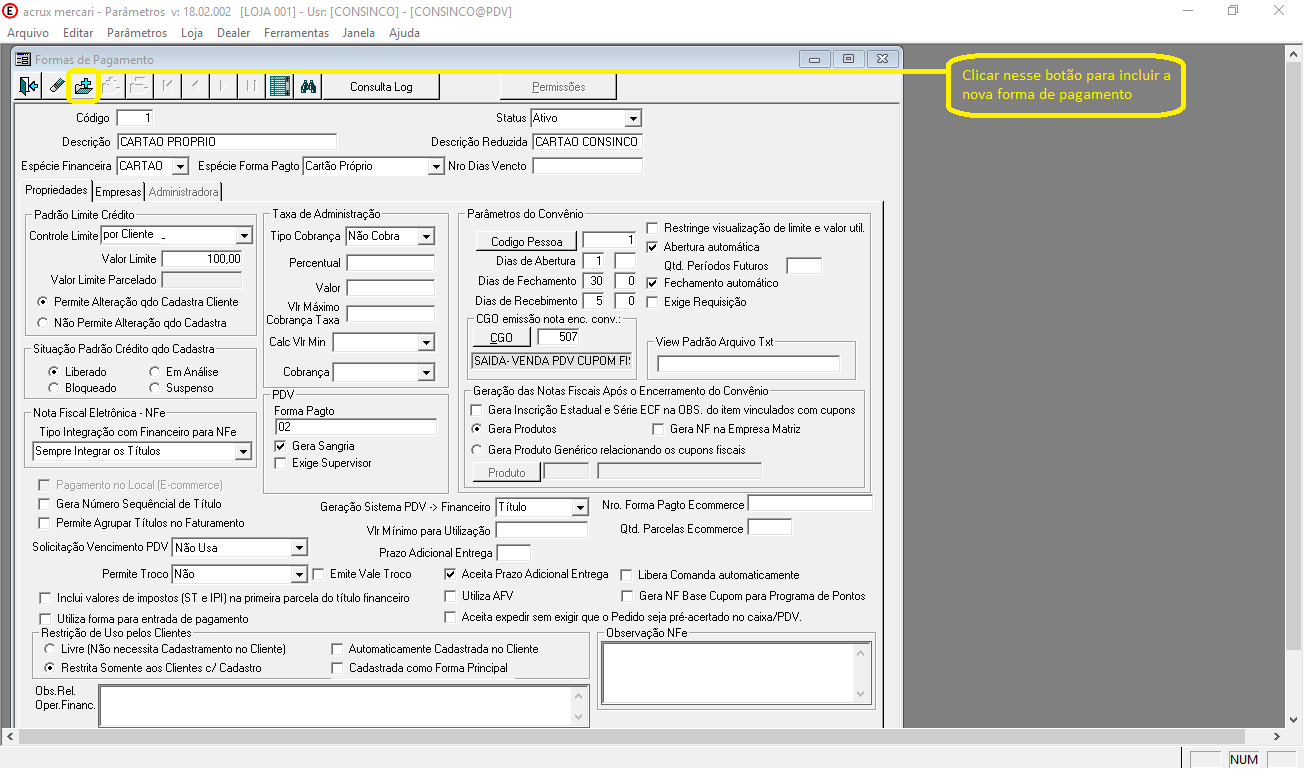
Task: Expand Solicitação Vencimento PDV dropdown
Action: click(298, 547)
